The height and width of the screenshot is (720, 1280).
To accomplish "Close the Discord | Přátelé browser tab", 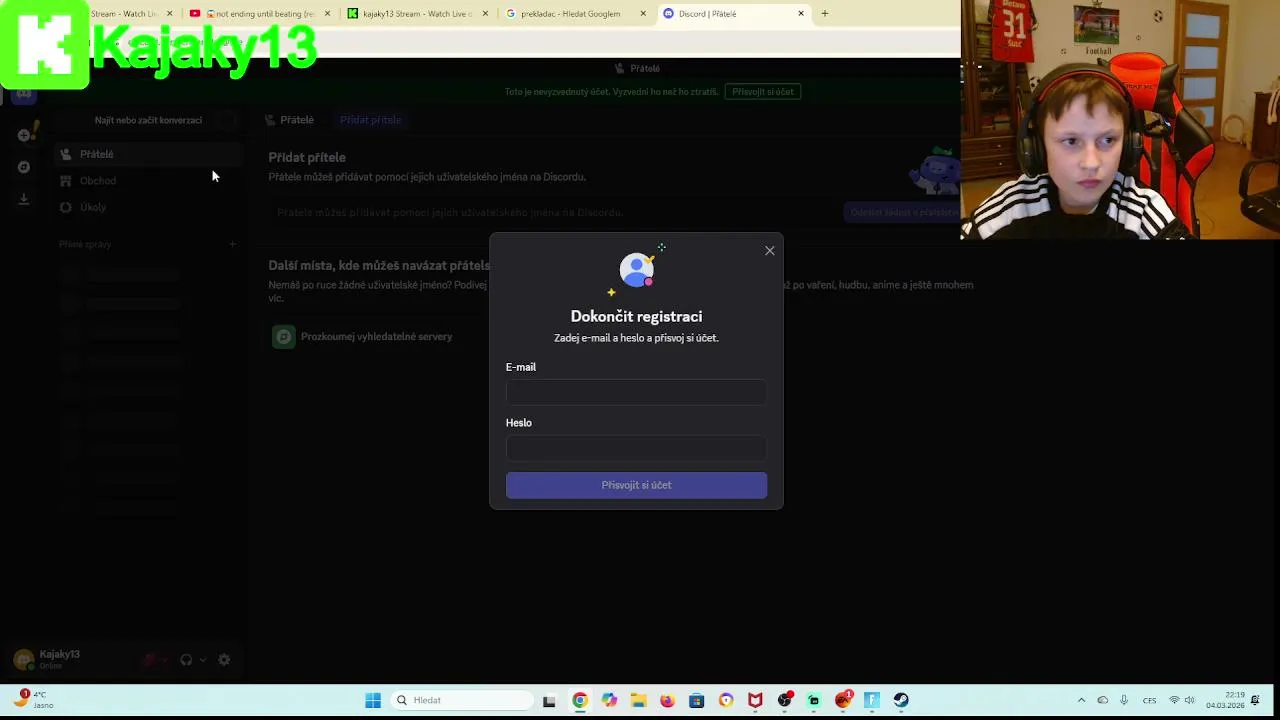I will (801, 14).
